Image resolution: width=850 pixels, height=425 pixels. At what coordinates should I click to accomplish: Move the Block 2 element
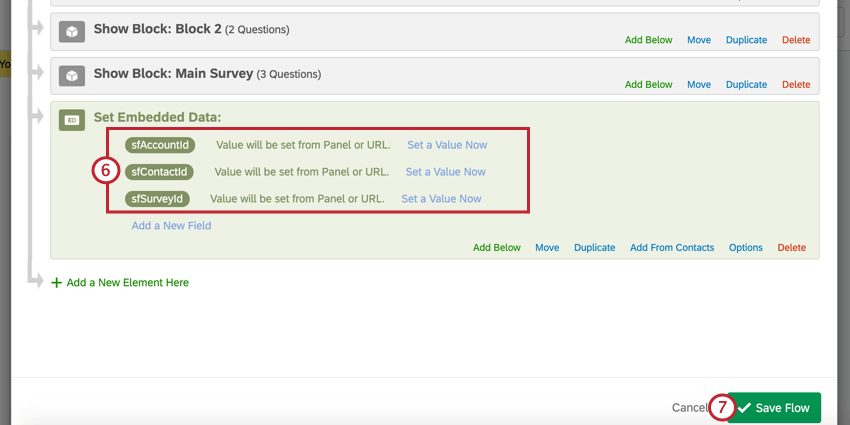[x=699, y=40]
